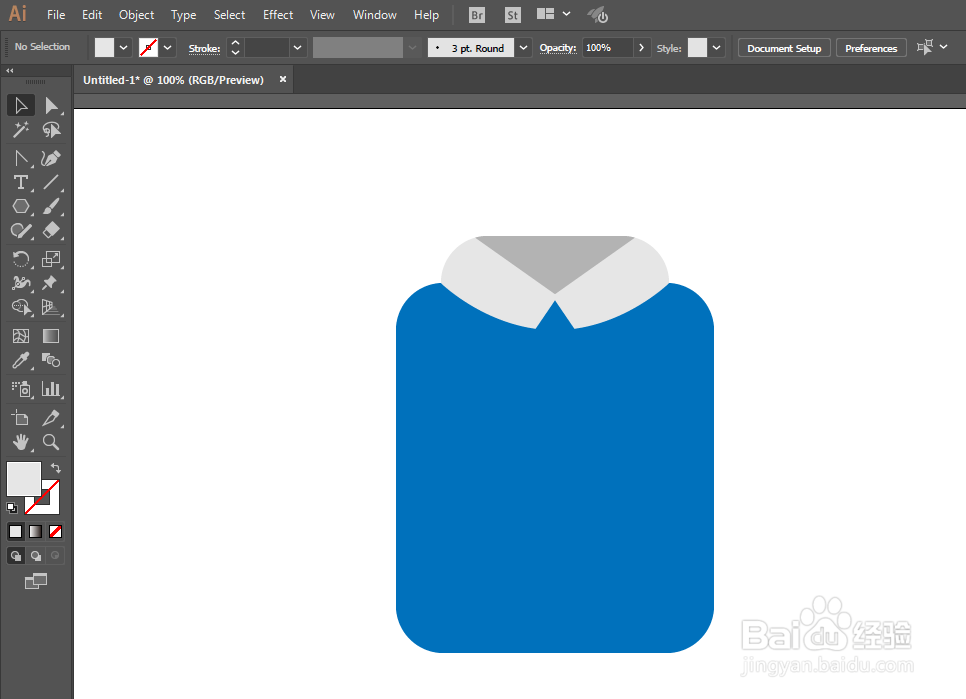
Task: Set paint mode to Color
Action: coord(15,531)
